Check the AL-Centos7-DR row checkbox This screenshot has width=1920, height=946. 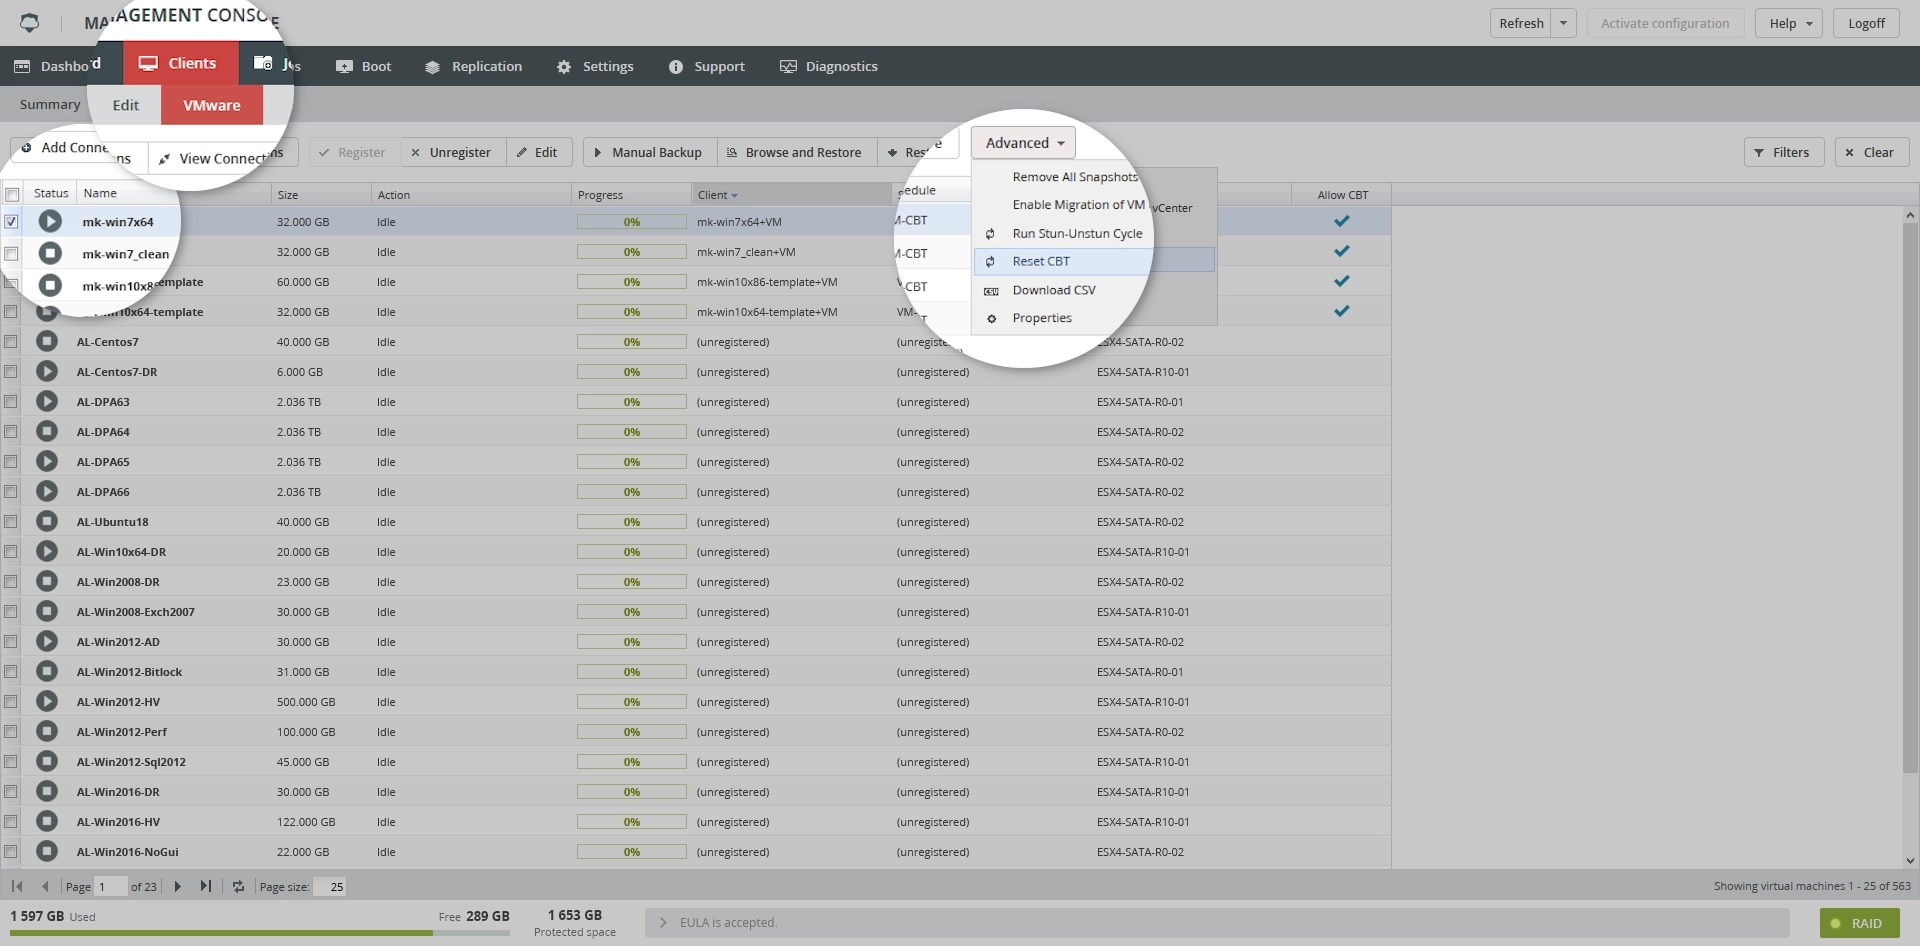(x=10, y=371)
